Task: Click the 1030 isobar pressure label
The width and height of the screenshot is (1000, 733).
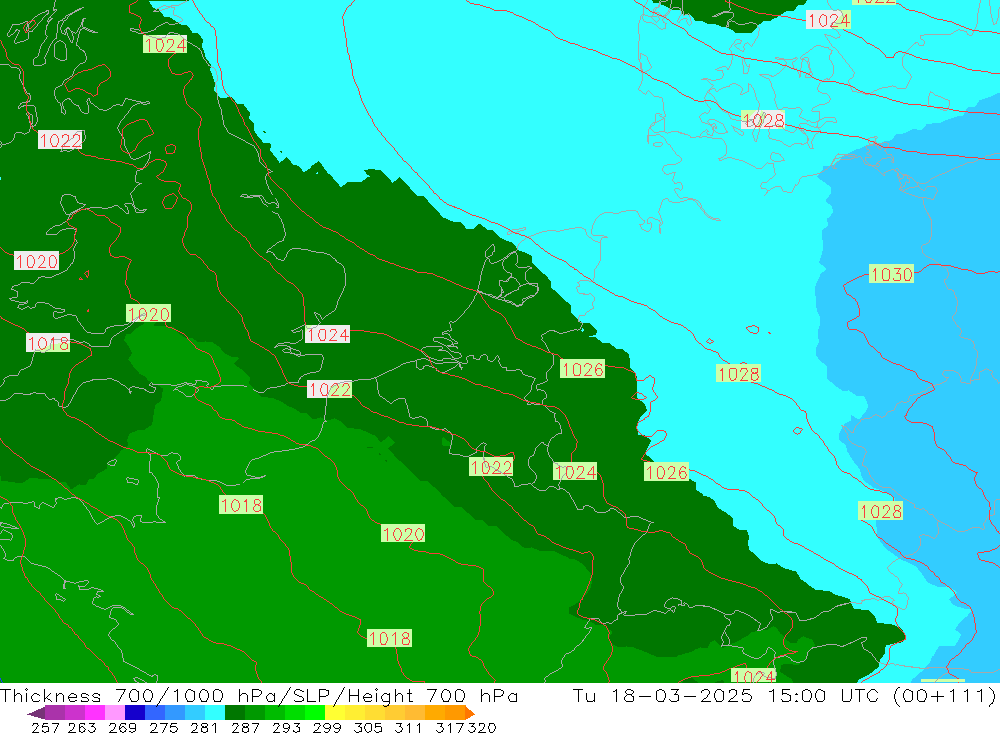Action: point(891,274)
